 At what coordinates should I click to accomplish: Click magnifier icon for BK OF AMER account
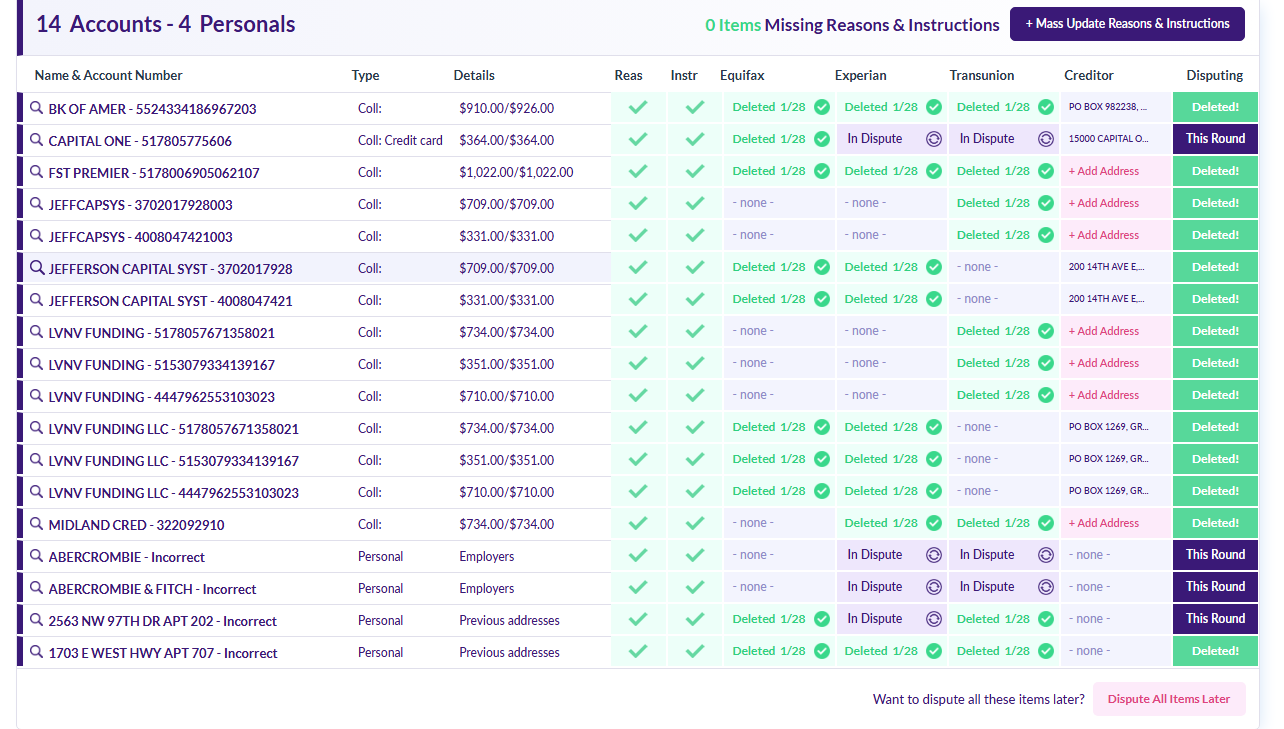pyautogui.click(x=37, y=108)
